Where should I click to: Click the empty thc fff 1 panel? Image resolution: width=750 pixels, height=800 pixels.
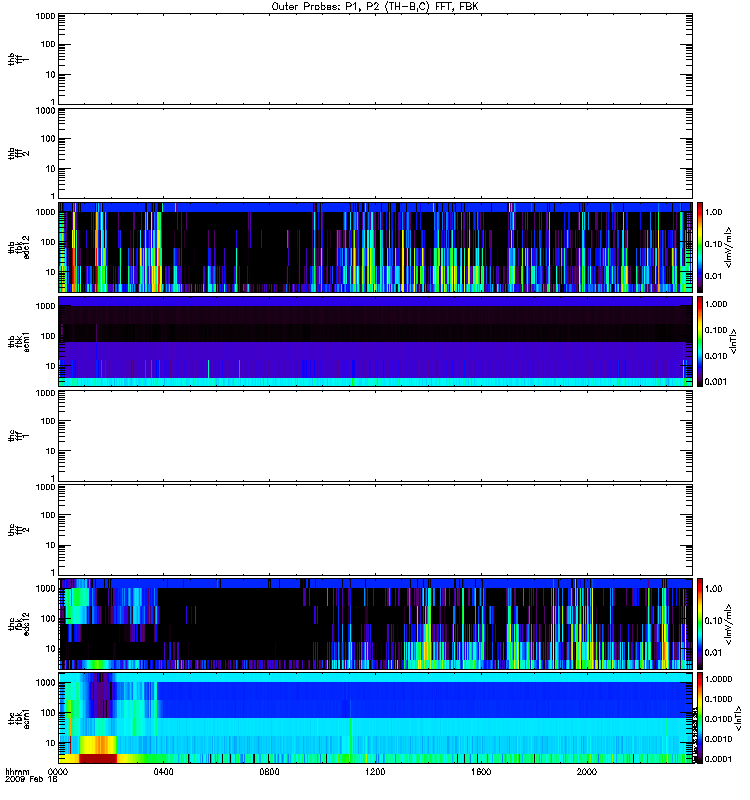(x=375, y=436)
